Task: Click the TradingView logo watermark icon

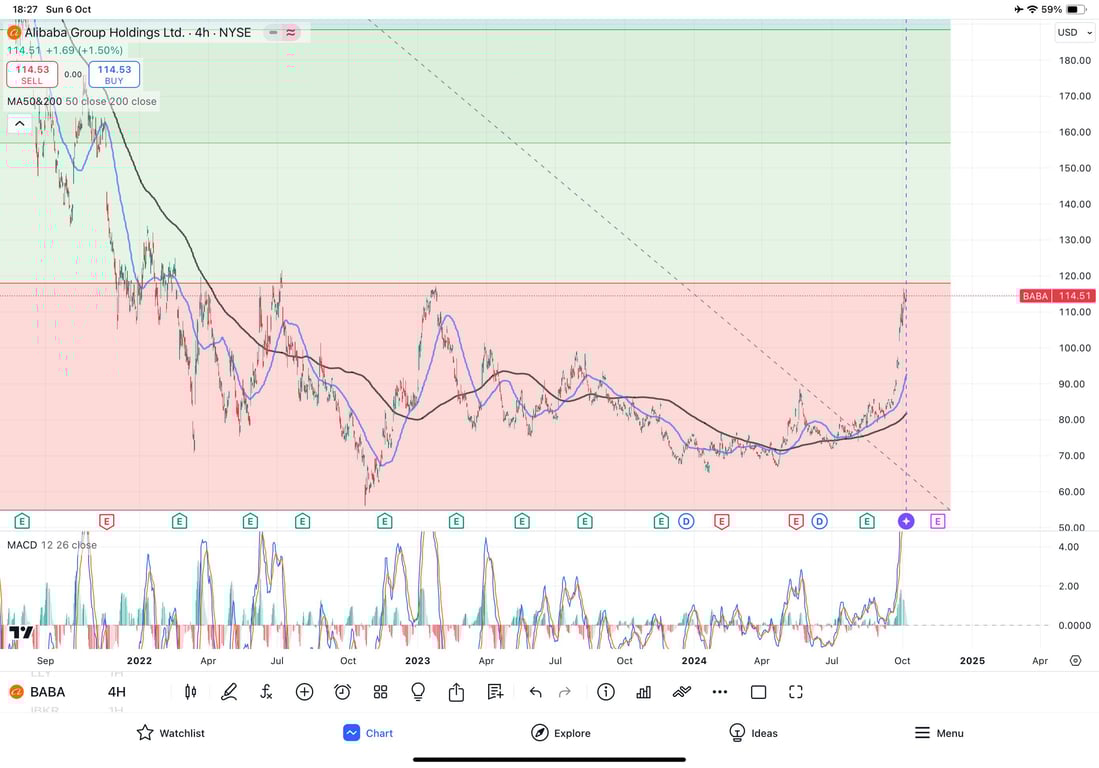Action: [21, 633]
